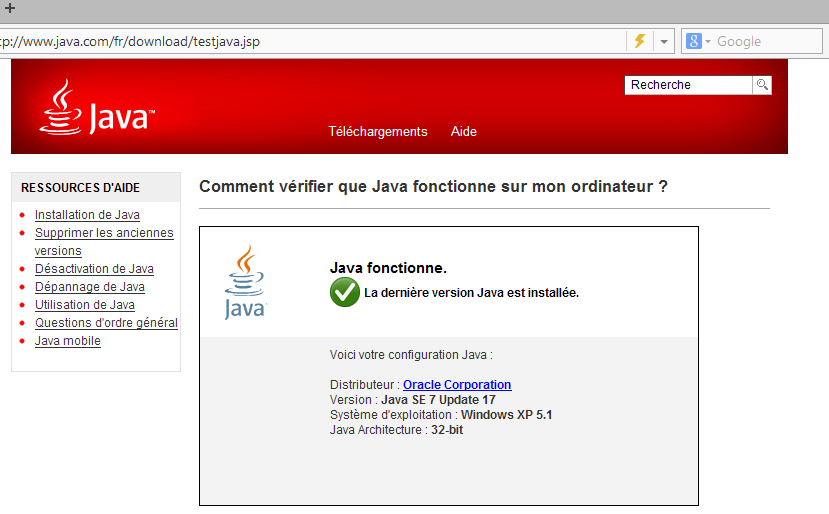Click the 32-bit architecture value
The height and width of the screenshot is (514, 829).
pyautogui.click(x=447, y=430)
